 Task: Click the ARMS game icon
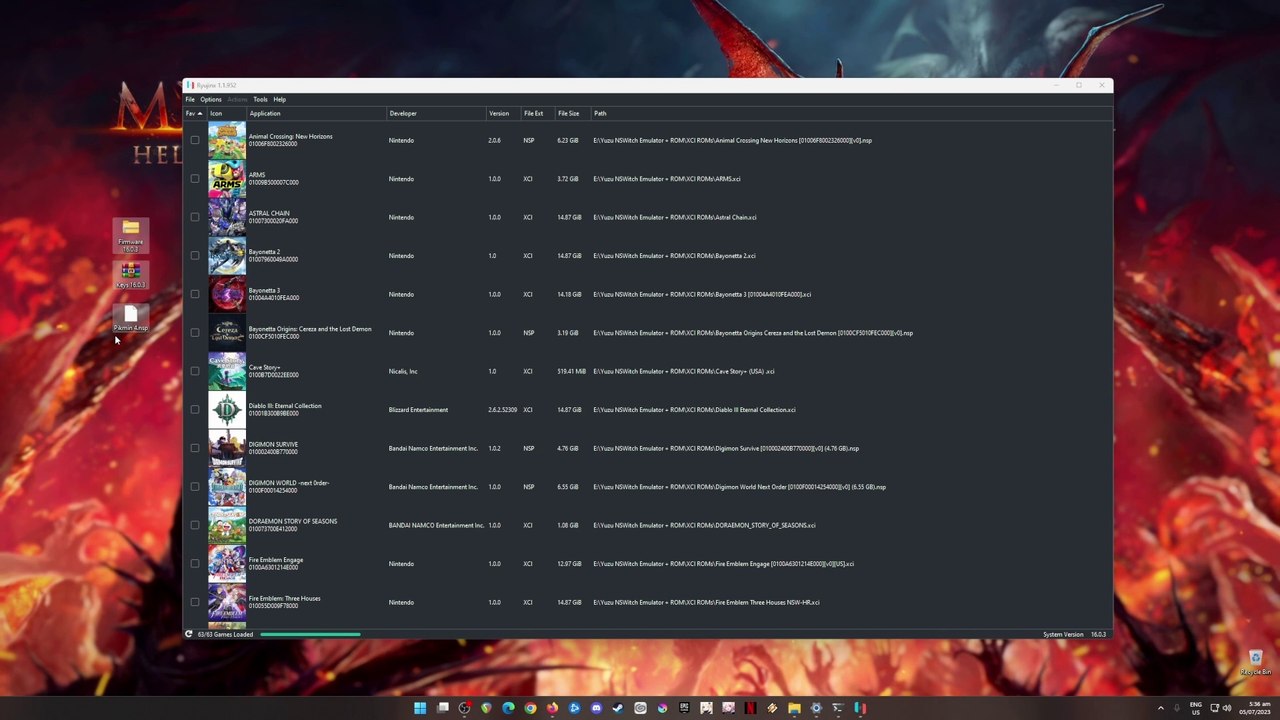(227, 179)
